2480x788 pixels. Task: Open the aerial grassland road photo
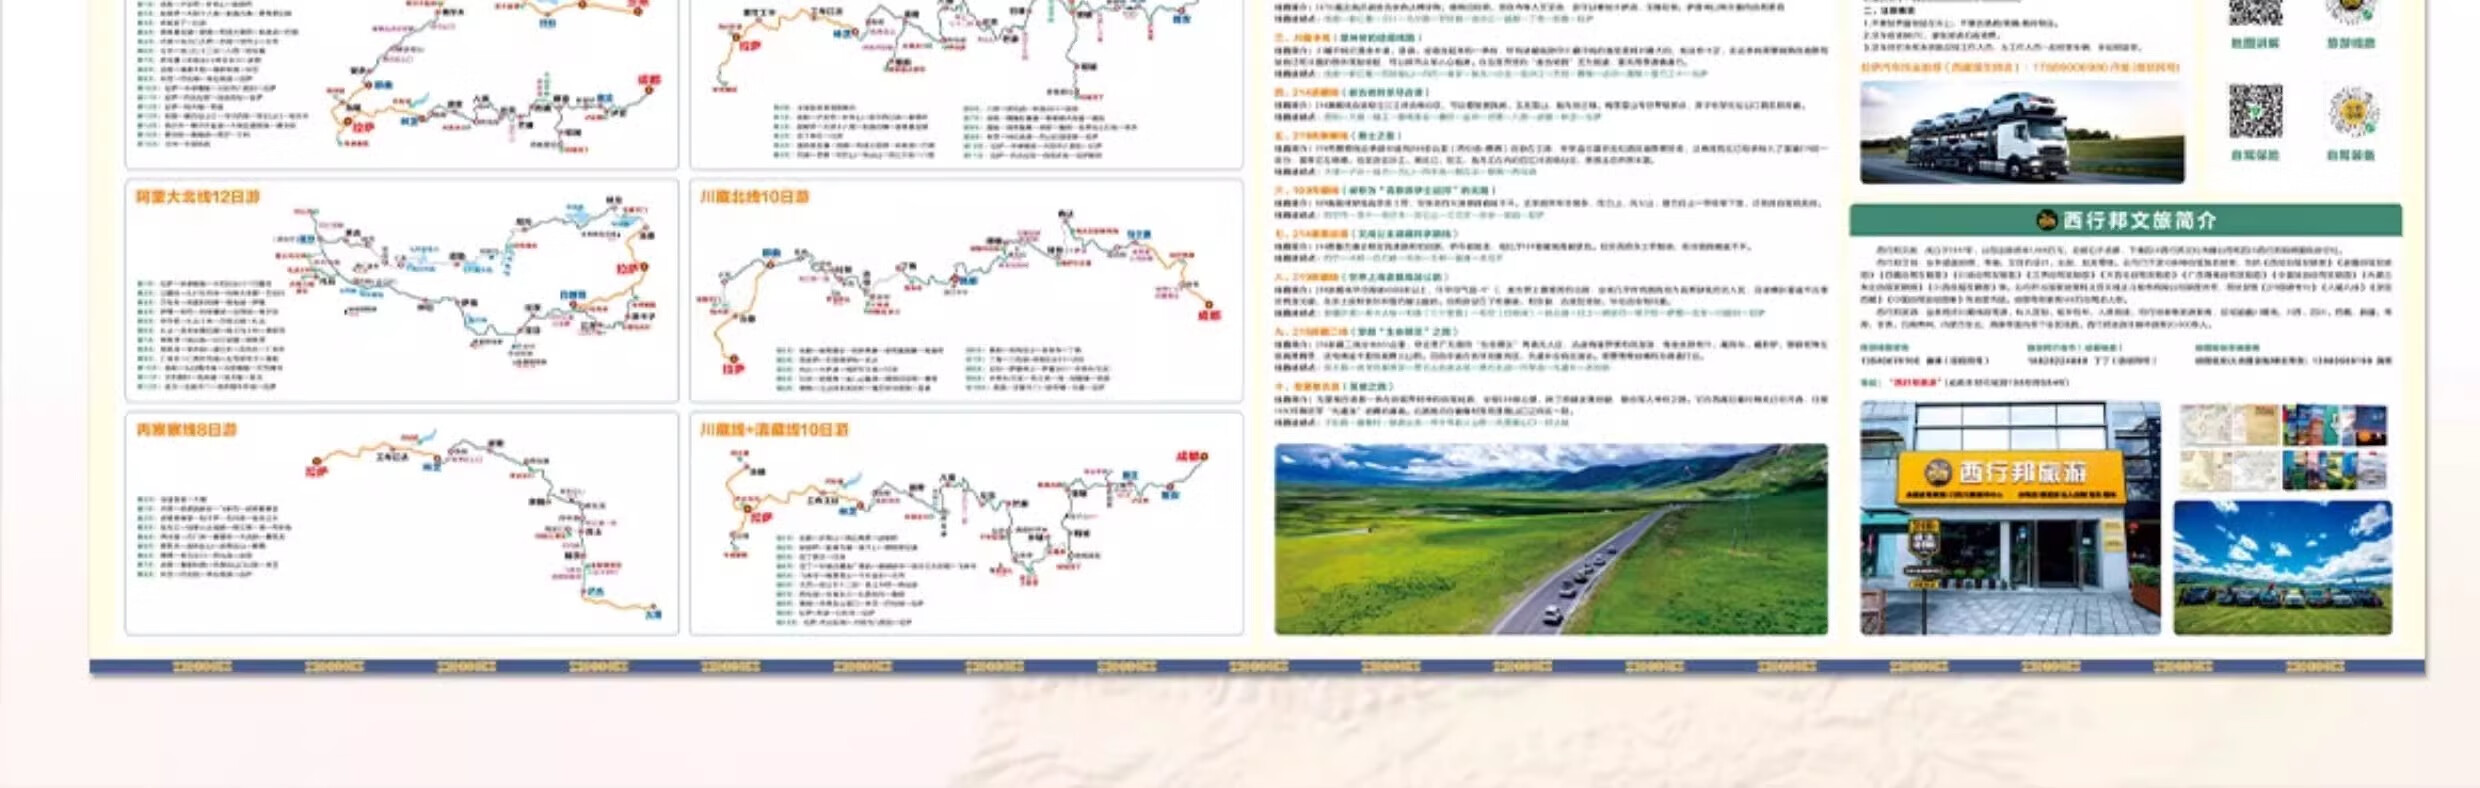point(1551,539)
